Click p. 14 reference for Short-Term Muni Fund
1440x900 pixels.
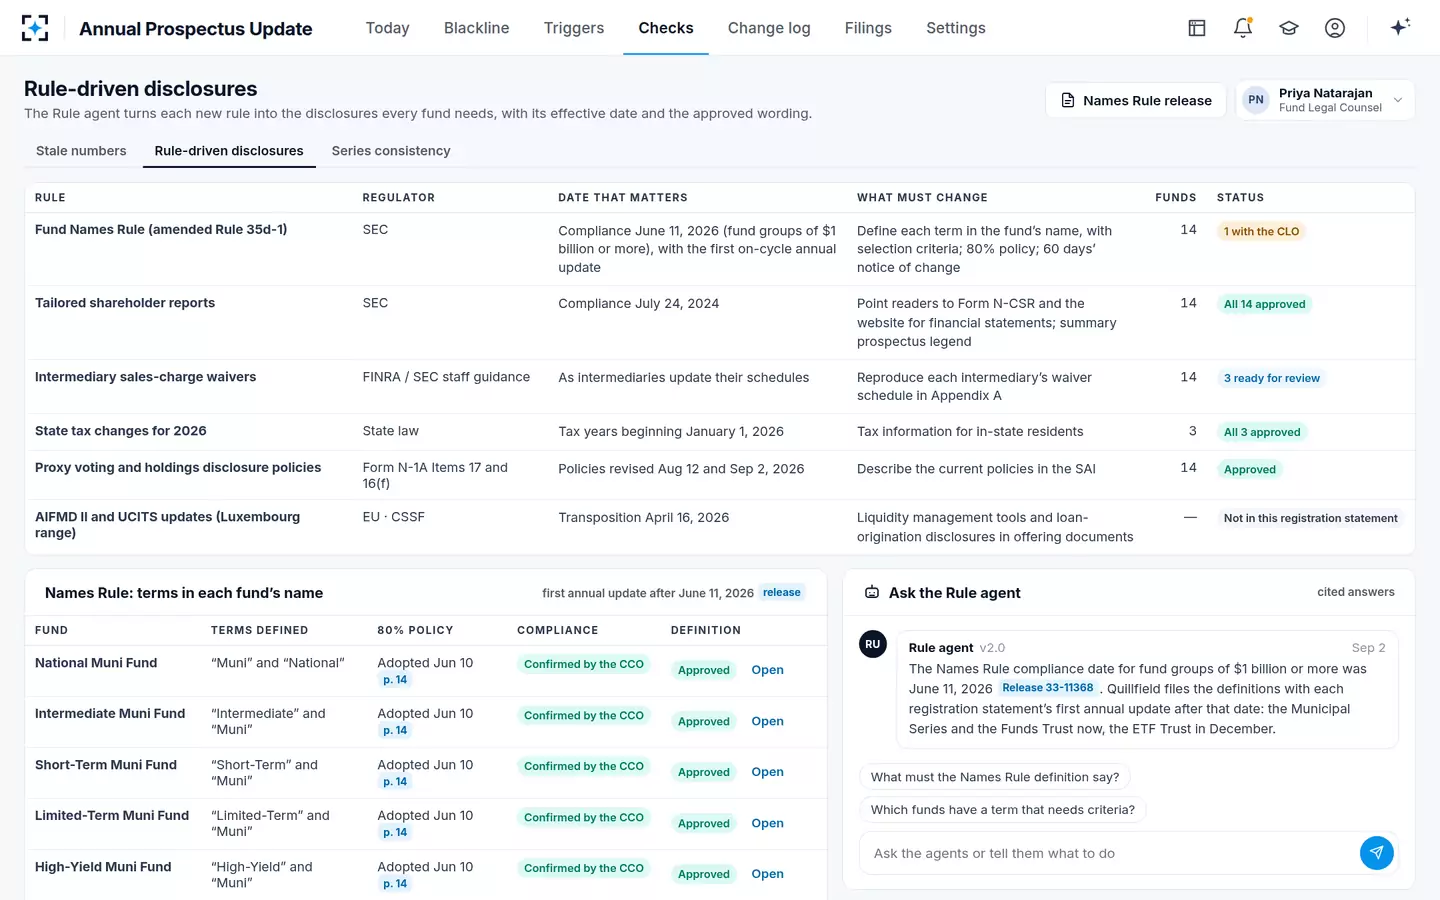coord(395,782)
